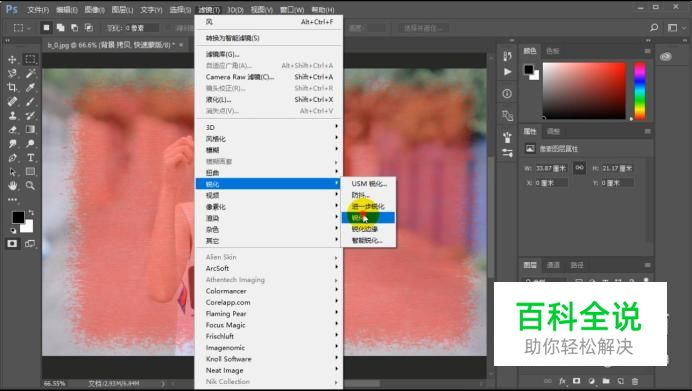Image resolution: width=692 pixels, height=391 pixels.
Task: Pick a color in the Color panel field
Action: pos(584,91)
